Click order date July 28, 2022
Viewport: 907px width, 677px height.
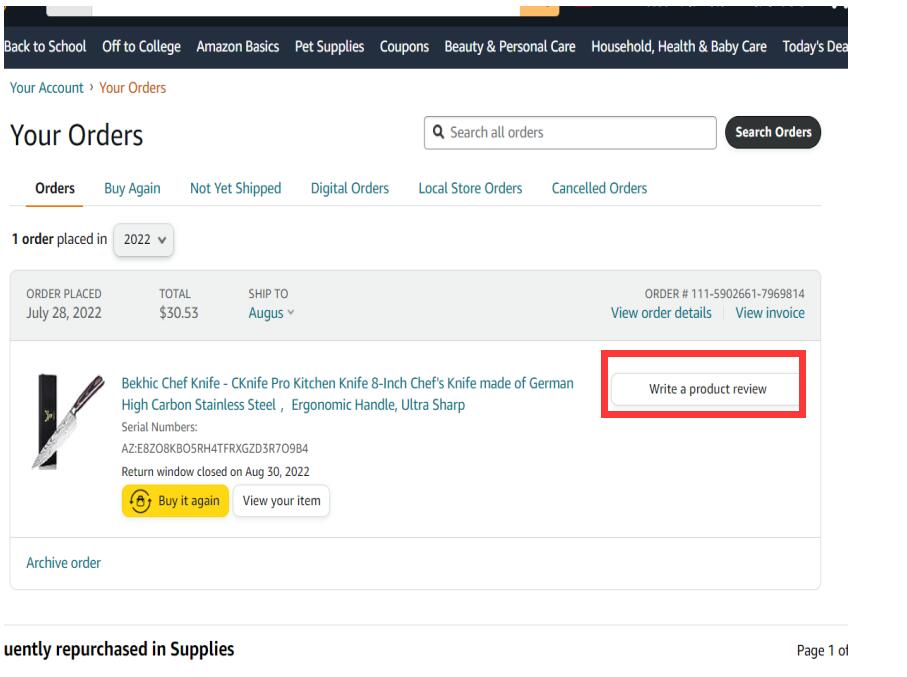[64, 313]
